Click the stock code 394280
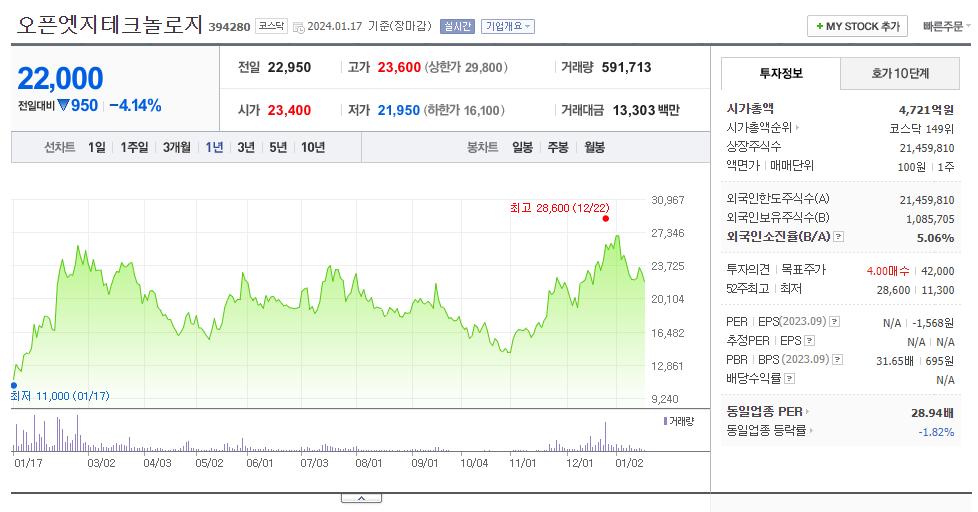 tap(229, 27)
